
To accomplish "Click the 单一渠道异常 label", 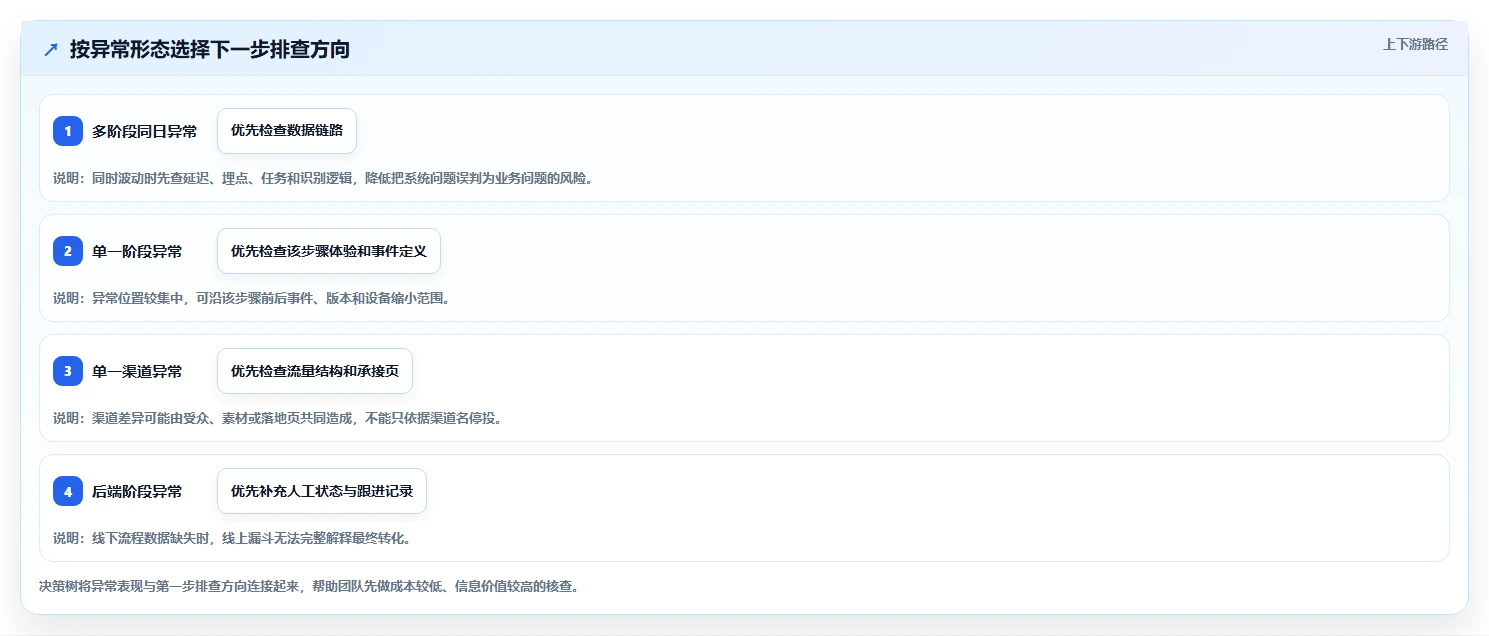I will pyautogui.click(x=137, y=371).
